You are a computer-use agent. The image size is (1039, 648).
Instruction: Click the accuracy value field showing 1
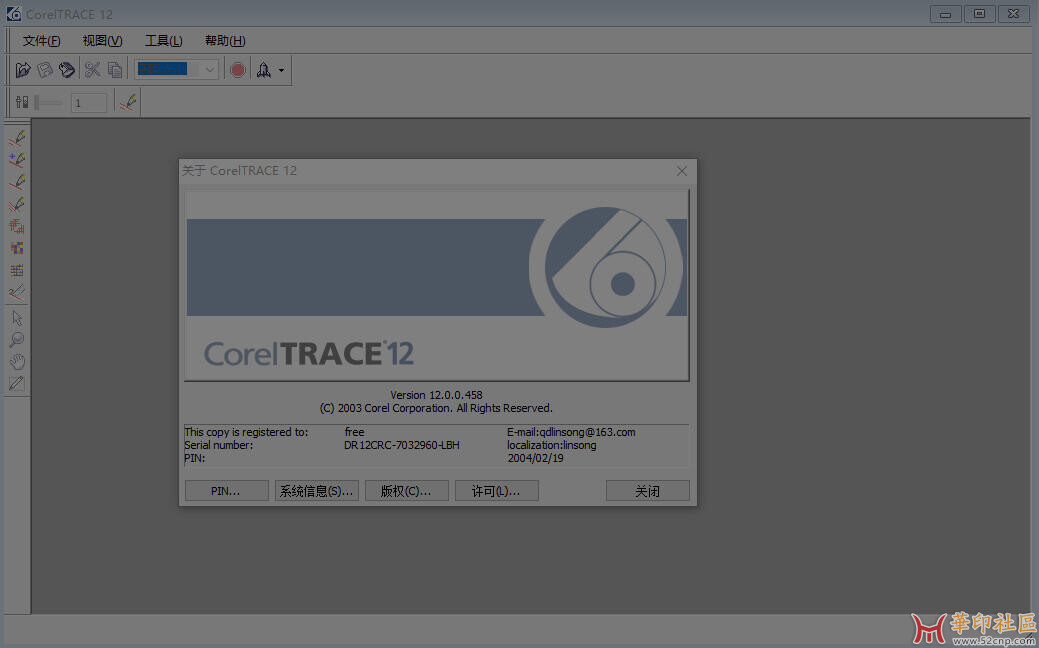click(89, 103)
